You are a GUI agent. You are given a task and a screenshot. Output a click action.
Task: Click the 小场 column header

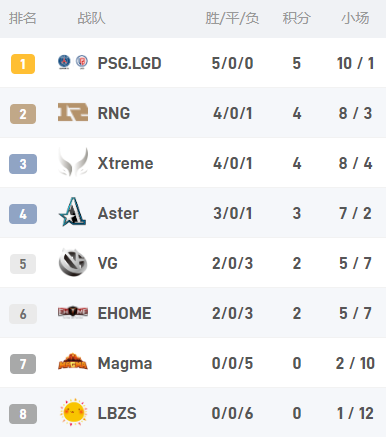tap(355, 18)
